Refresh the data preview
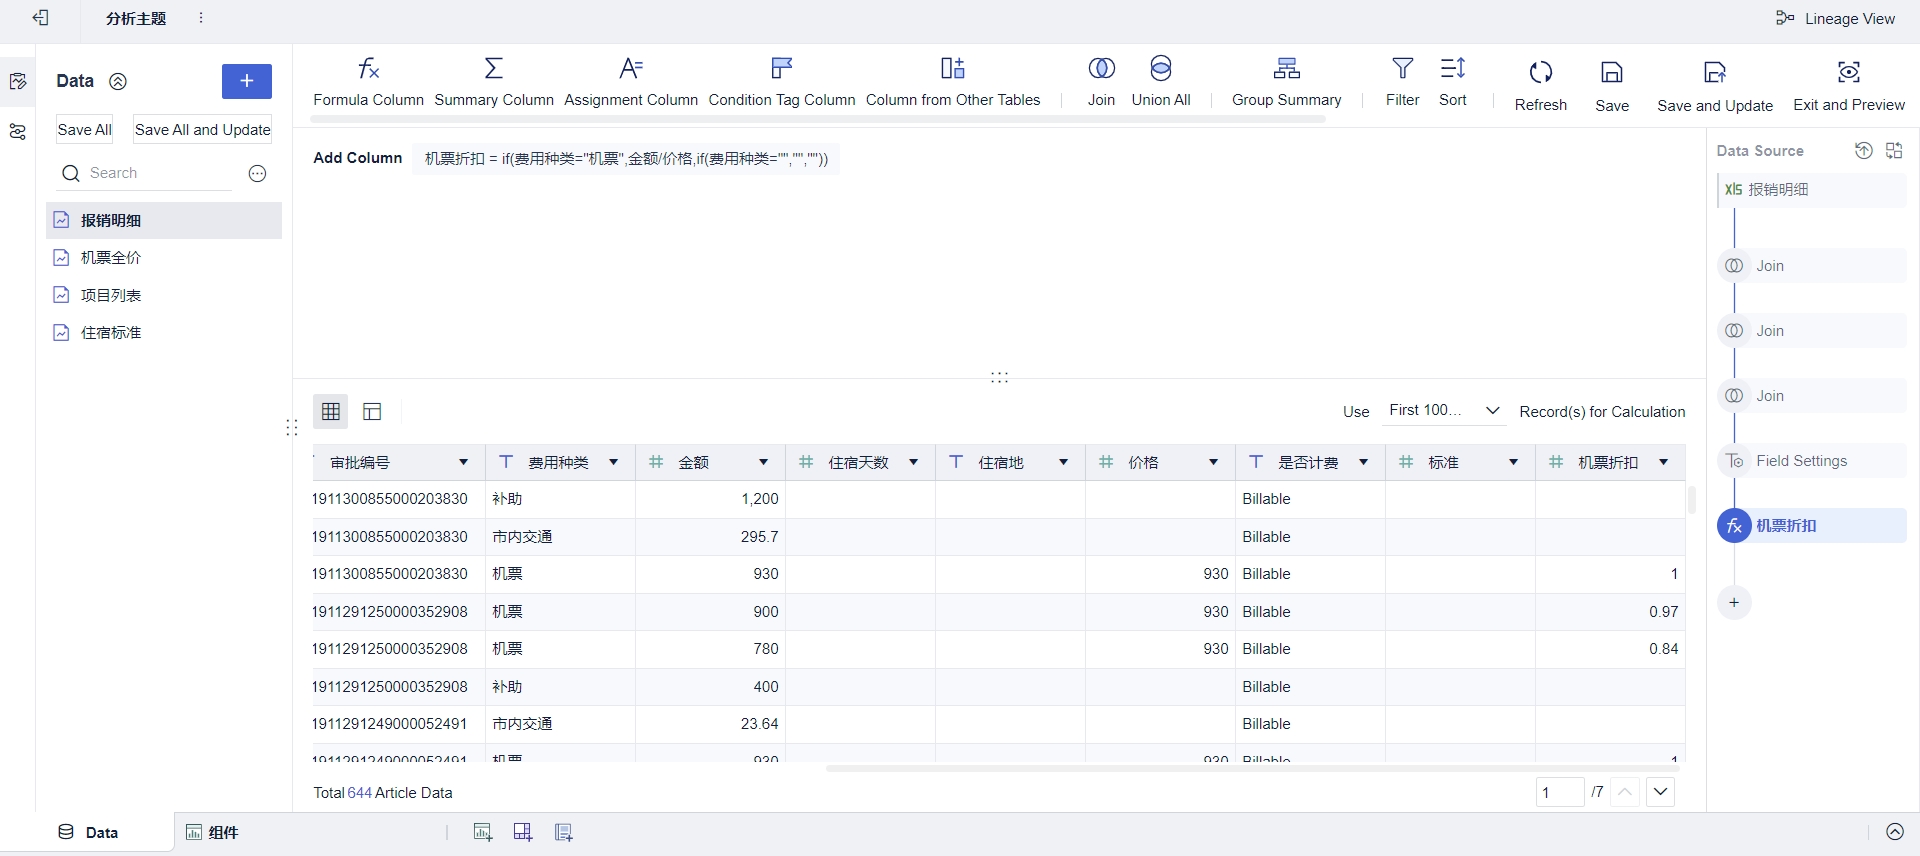 point(1541,85)
